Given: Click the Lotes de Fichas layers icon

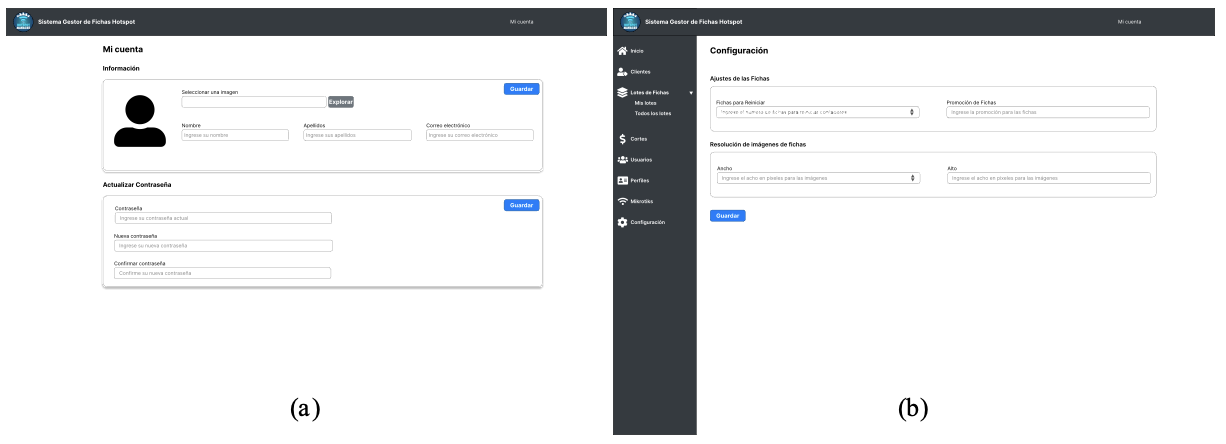Looking at the screenshot, I should [x=622, y=92].
